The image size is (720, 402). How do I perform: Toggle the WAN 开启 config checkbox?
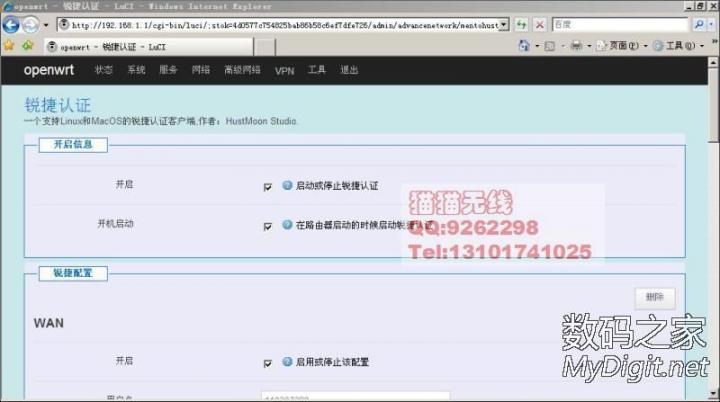(267, 362)
